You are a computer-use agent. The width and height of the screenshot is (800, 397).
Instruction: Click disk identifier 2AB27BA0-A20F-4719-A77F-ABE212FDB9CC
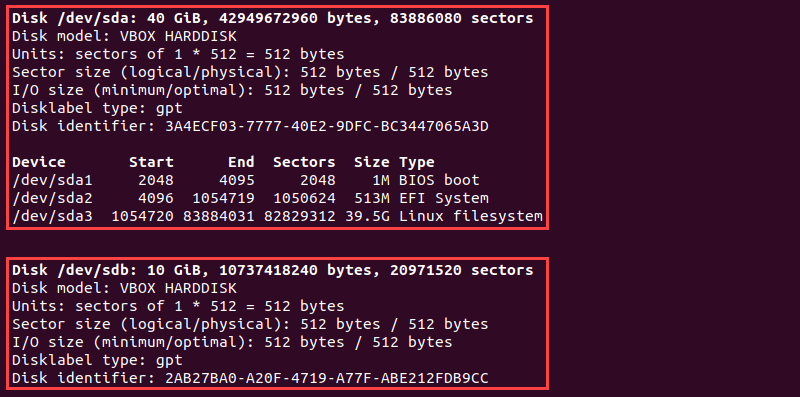[x=327, y=378]
